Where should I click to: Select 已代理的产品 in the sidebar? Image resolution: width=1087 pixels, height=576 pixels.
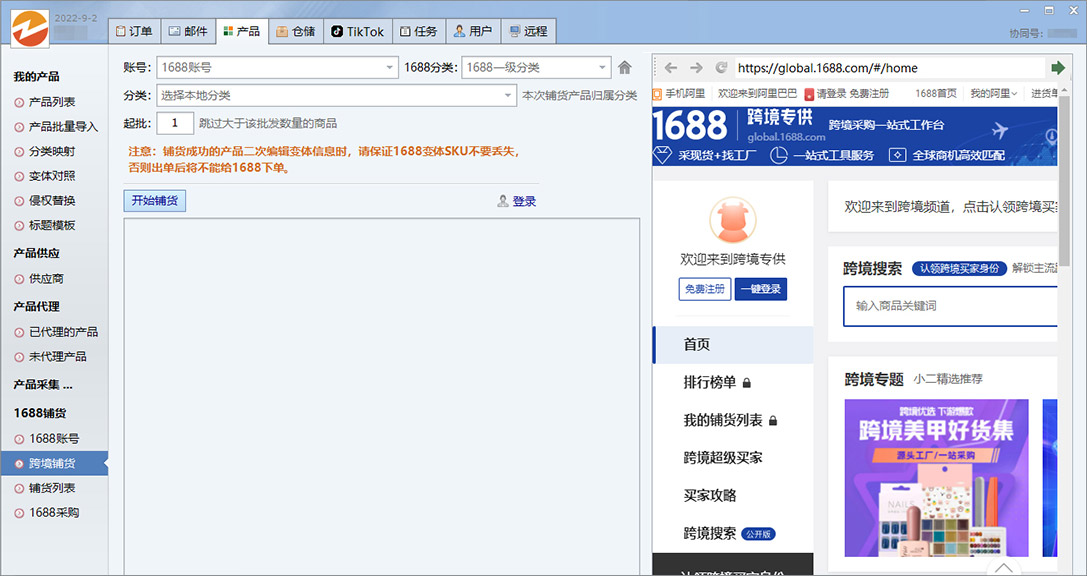[63, 332]
